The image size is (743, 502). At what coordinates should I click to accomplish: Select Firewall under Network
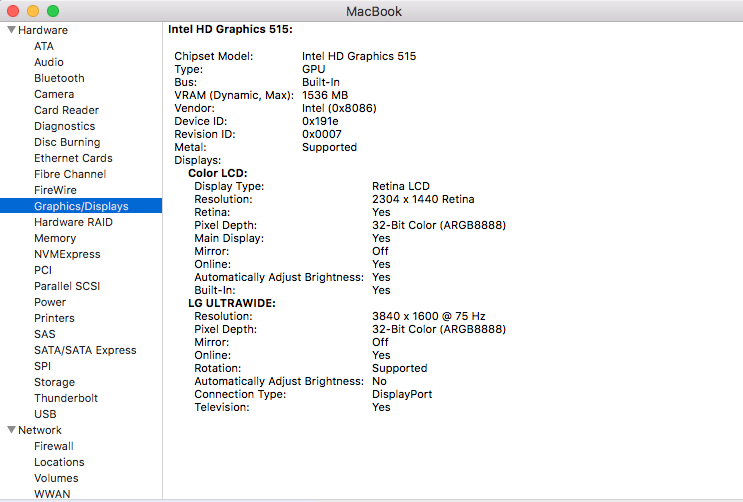(54, 447)
